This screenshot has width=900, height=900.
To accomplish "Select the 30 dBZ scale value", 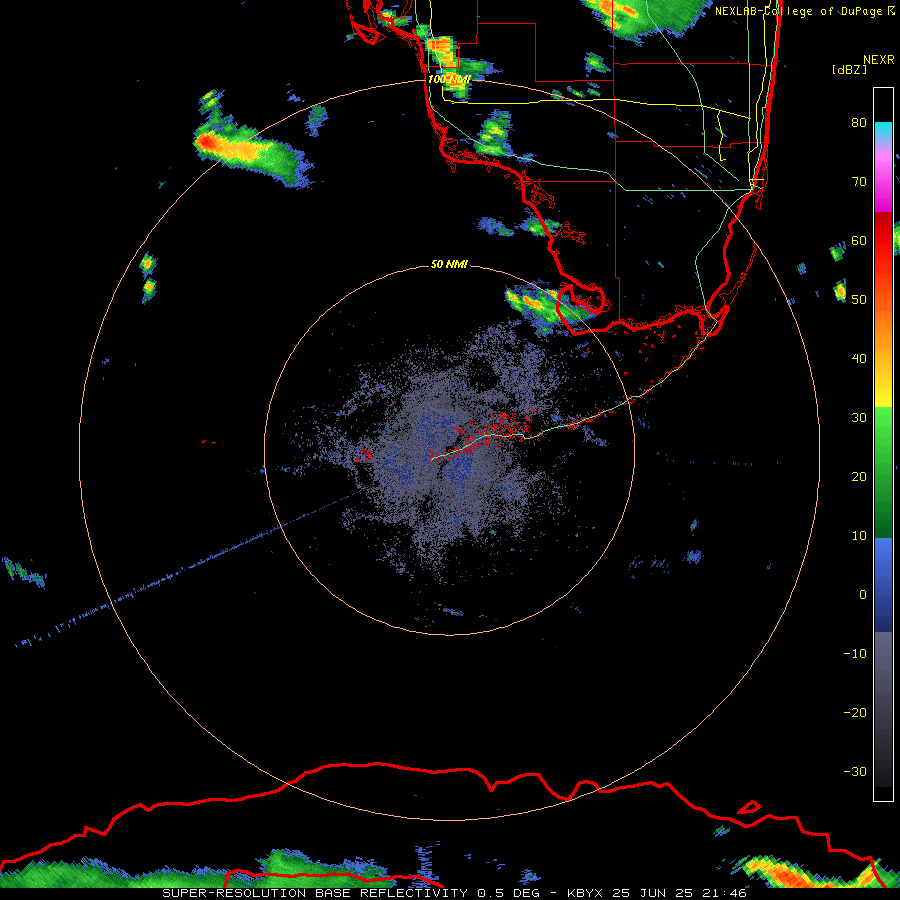I will coord(859,417).
